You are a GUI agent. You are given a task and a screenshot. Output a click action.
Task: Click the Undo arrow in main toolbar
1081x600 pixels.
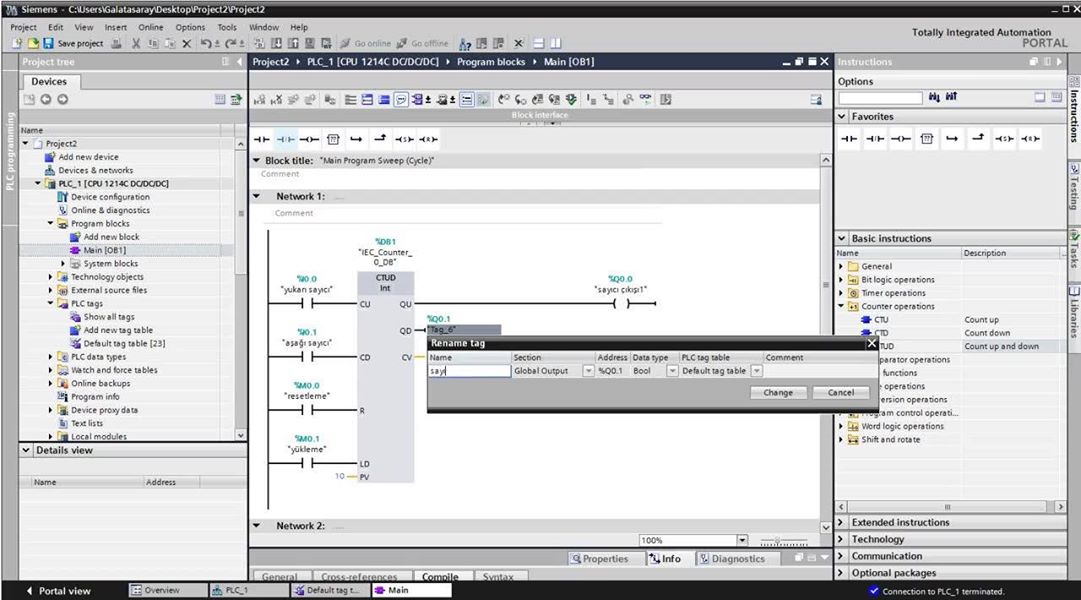click(x=206, y=43)
